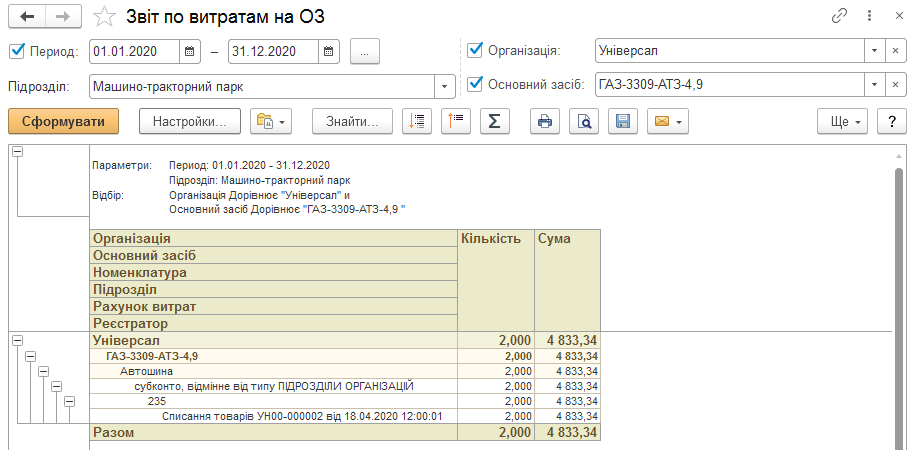Calculate sum of selected cells (Sigma)
The height and width of the screenshot is (450, 912).
495,122
